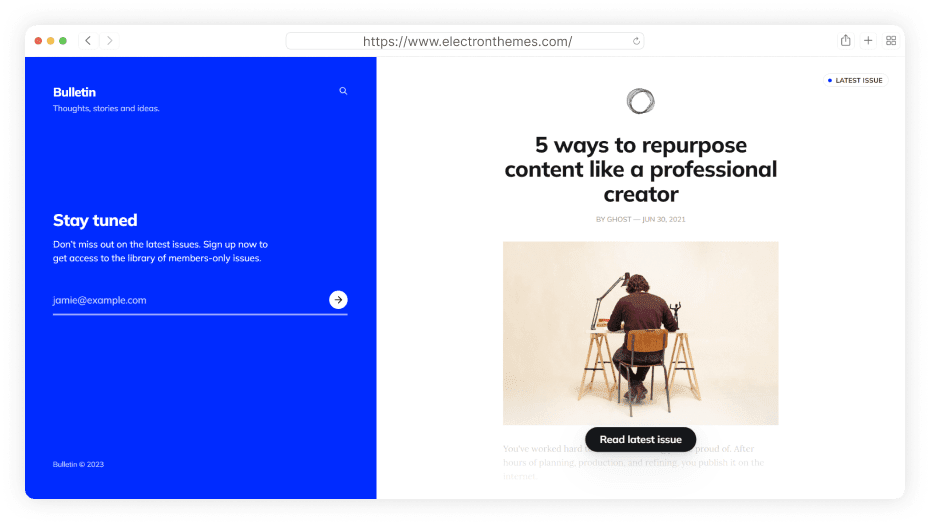
Task: Open a new tab with plus icon
Action: tap(868, 40)
